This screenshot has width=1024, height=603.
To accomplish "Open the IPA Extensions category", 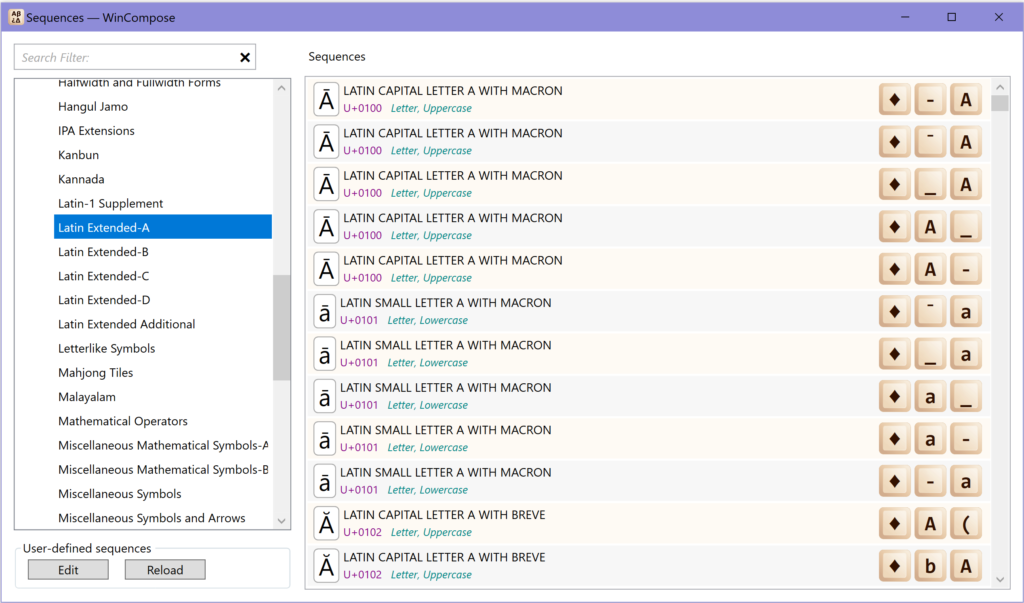I will tap(96, 131).
